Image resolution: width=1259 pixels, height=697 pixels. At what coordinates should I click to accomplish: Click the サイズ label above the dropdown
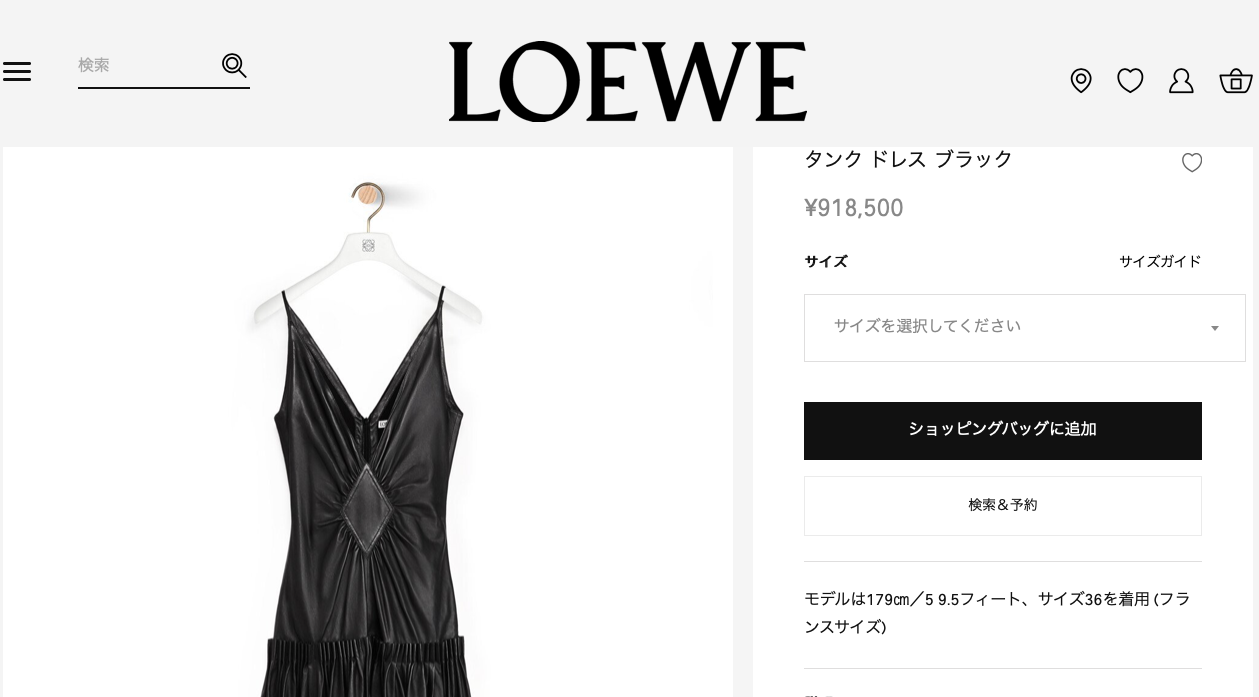(x=826, y=261)
